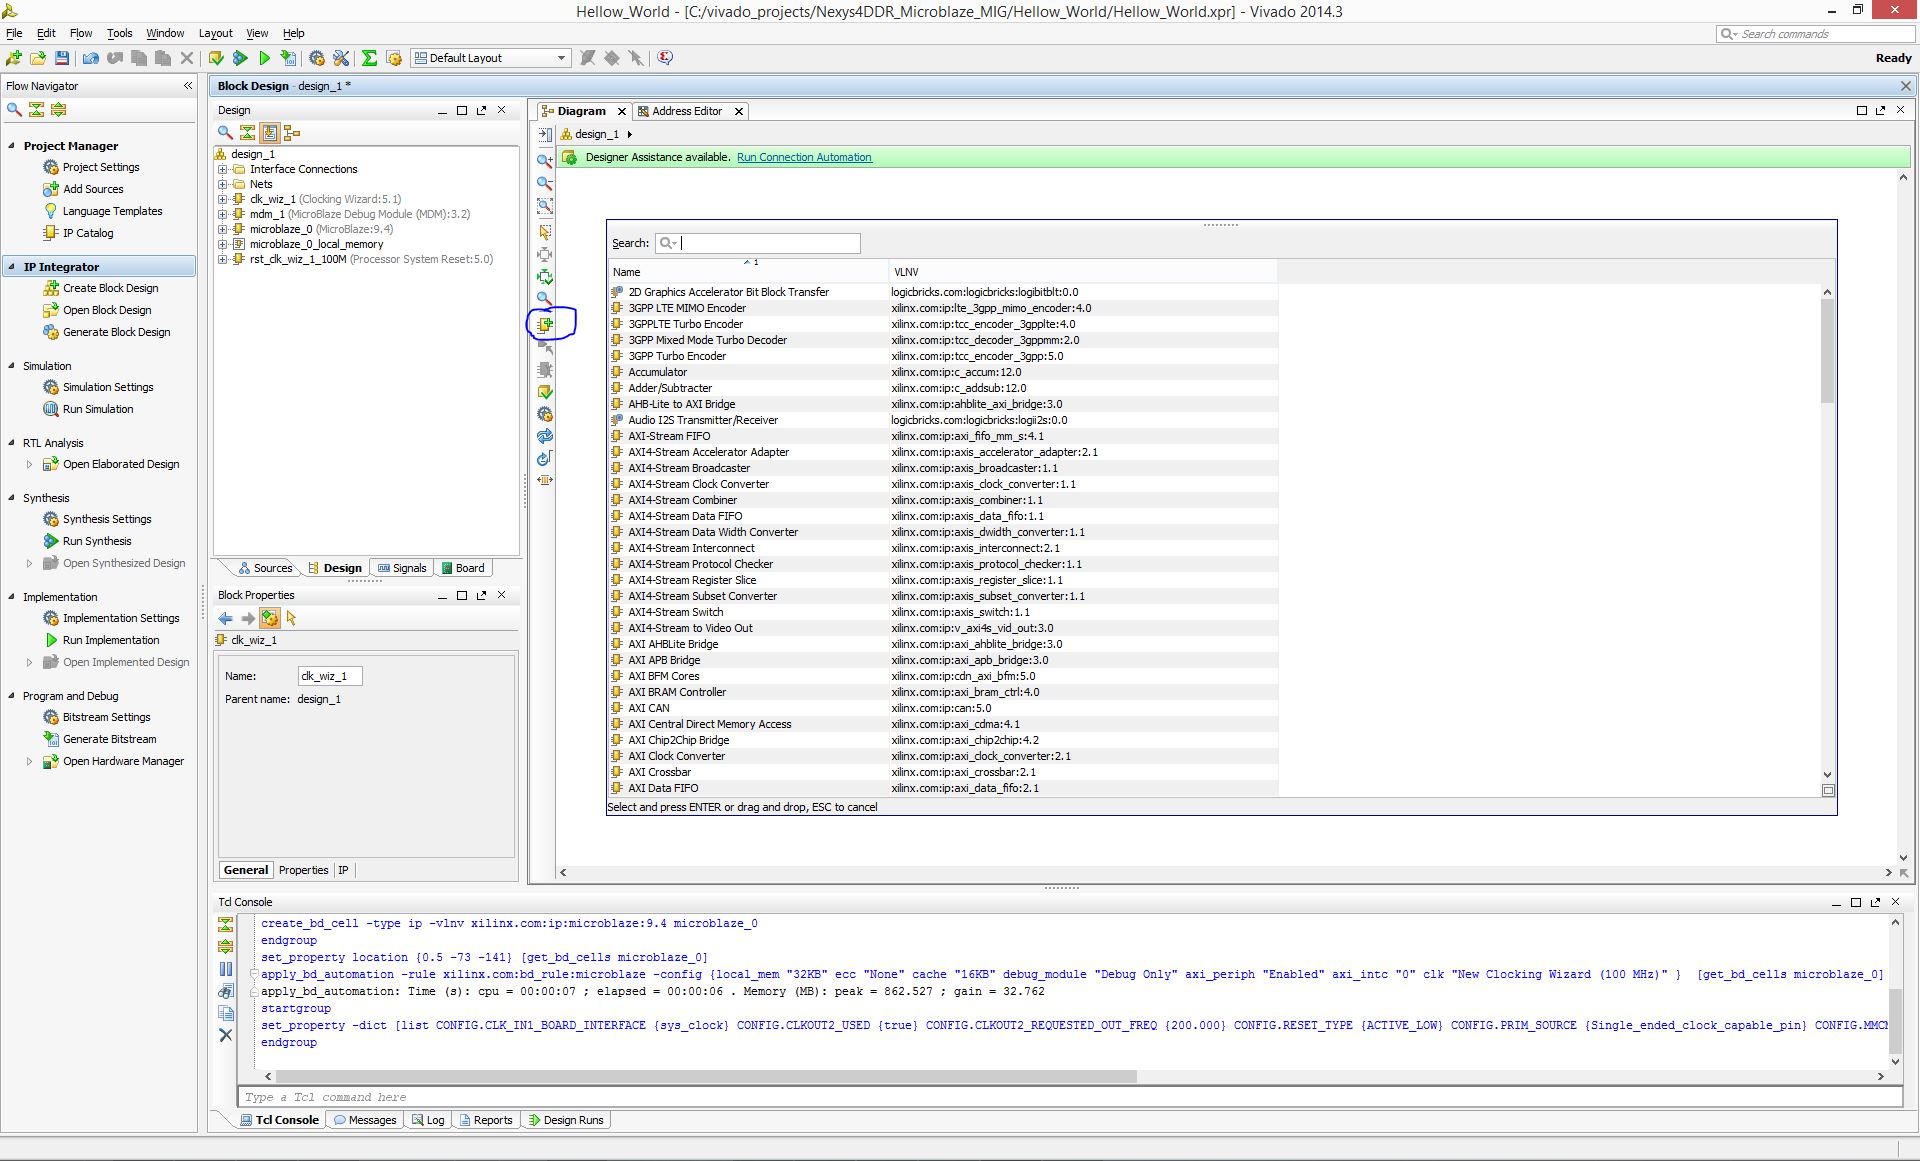
Task: Click Copy icon in Tcl Console sidebar
Action: click(x=226, y=1013)
